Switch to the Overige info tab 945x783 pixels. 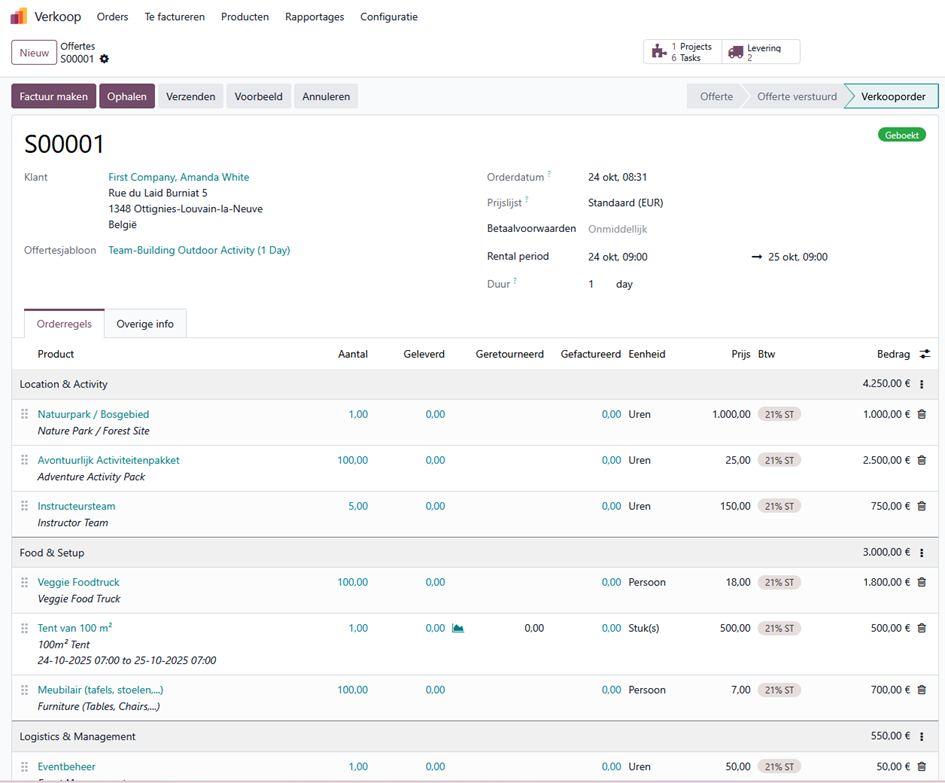coord(145,324)
